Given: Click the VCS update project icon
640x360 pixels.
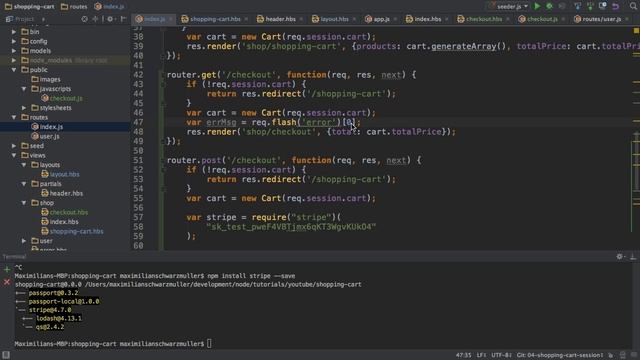Looking at the screenshot, I should [x=578, y=6].
